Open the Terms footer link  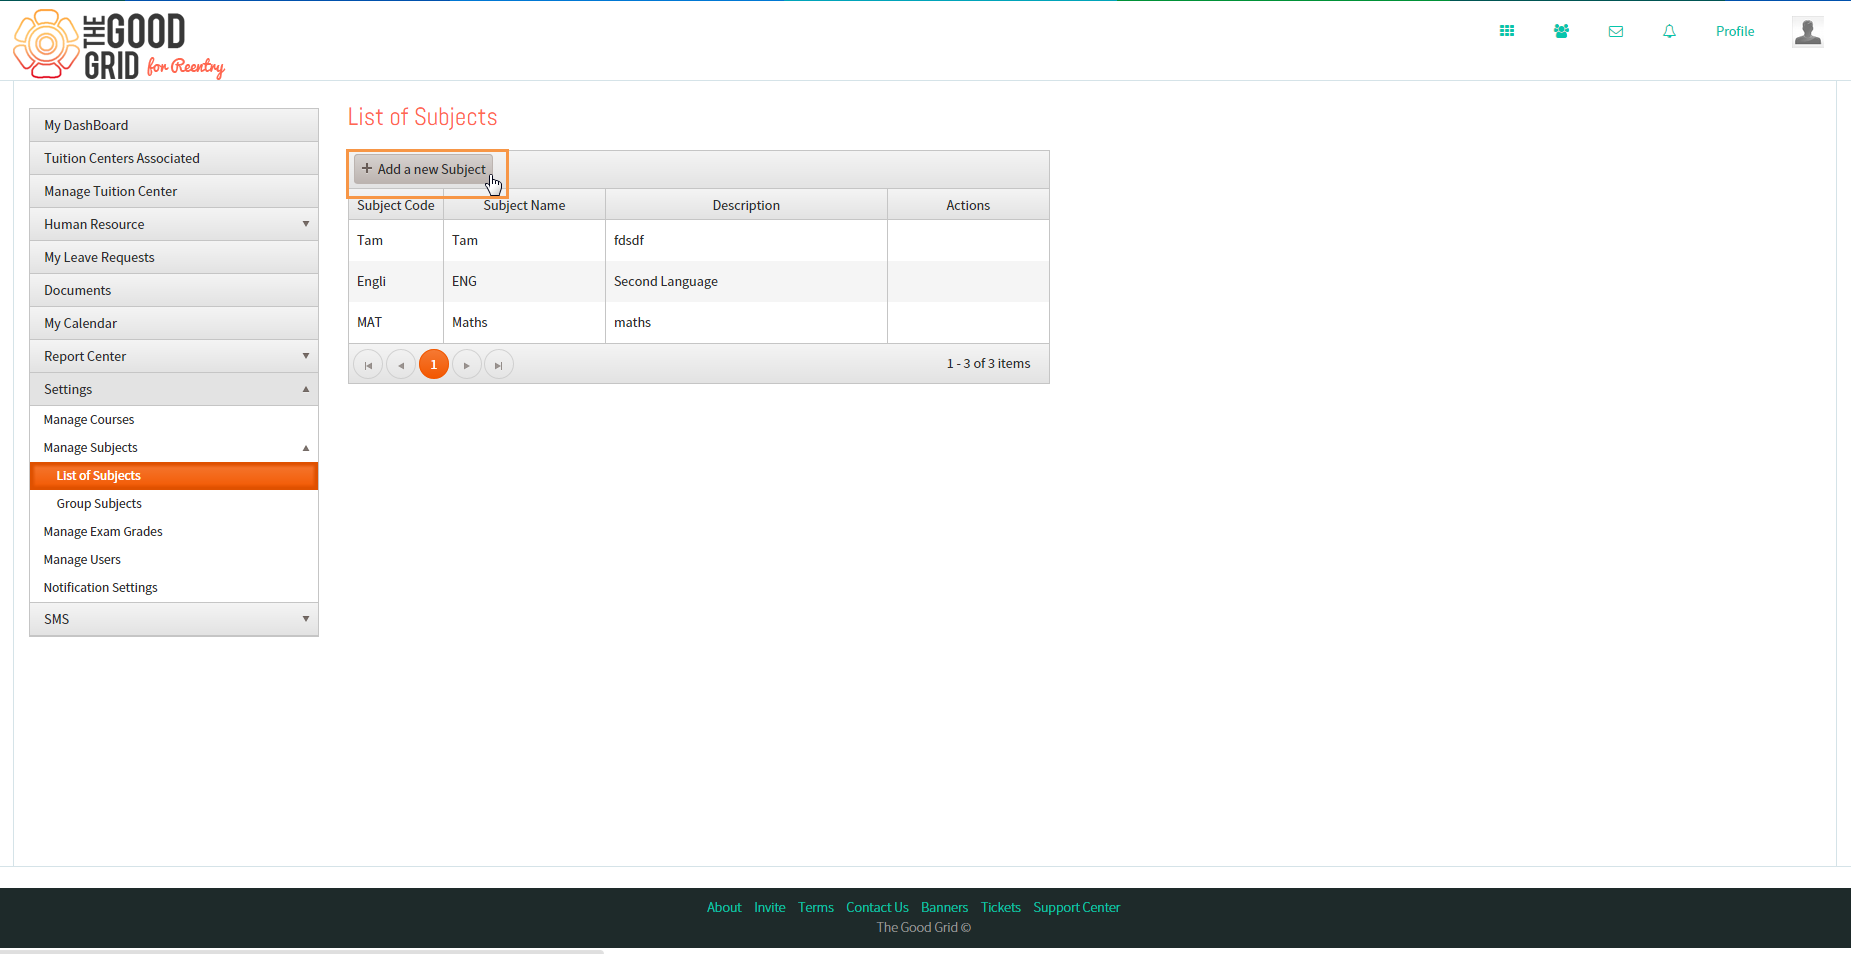pos(816,907)
